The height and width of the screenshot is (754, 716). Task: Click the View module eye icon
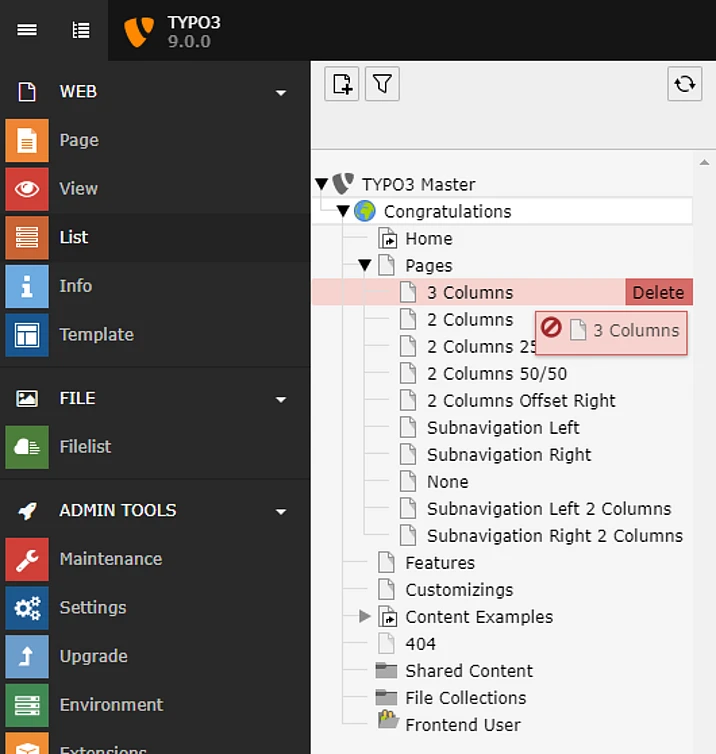tap(27, 189)
